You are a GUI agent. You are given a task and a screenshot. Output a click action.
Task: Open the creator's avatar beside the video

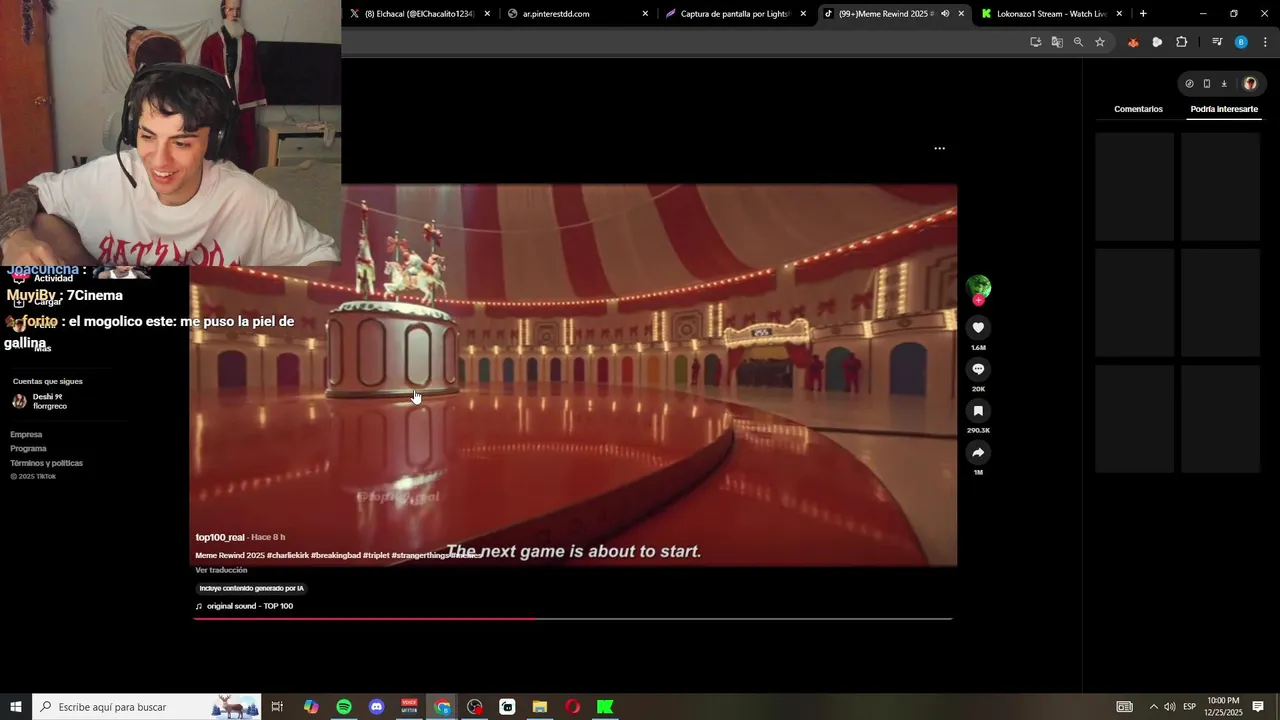tap(978, 287)
